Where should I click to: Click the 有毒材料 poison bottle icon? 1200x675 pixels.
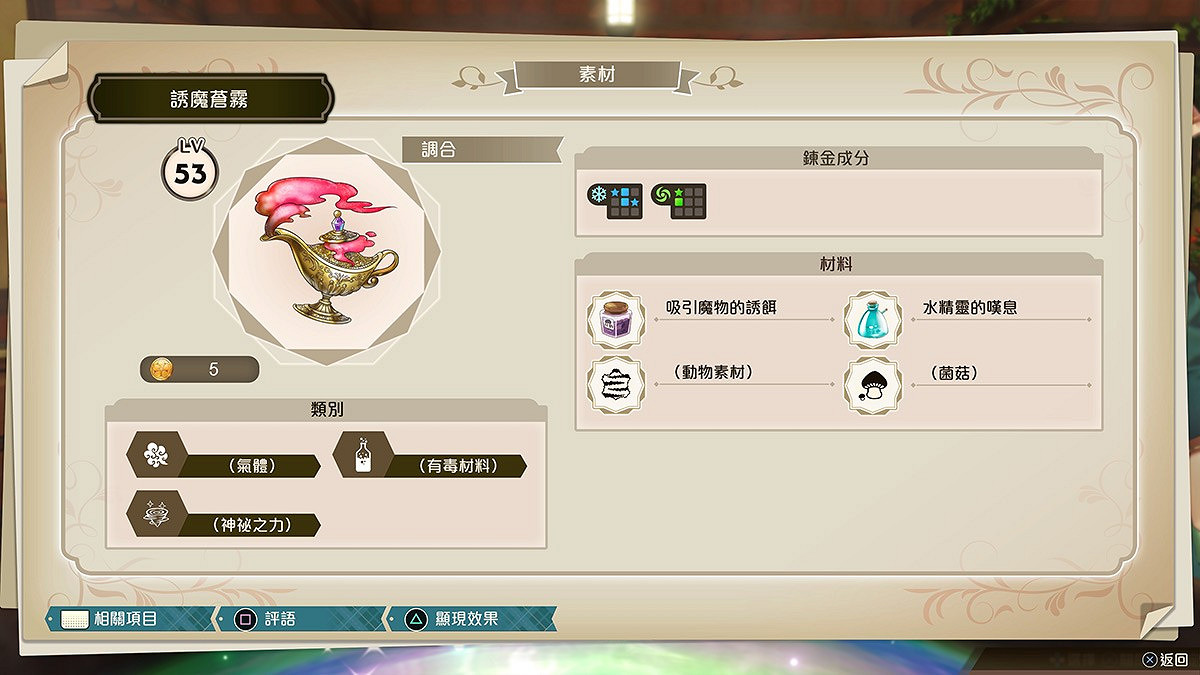point(362,455)
